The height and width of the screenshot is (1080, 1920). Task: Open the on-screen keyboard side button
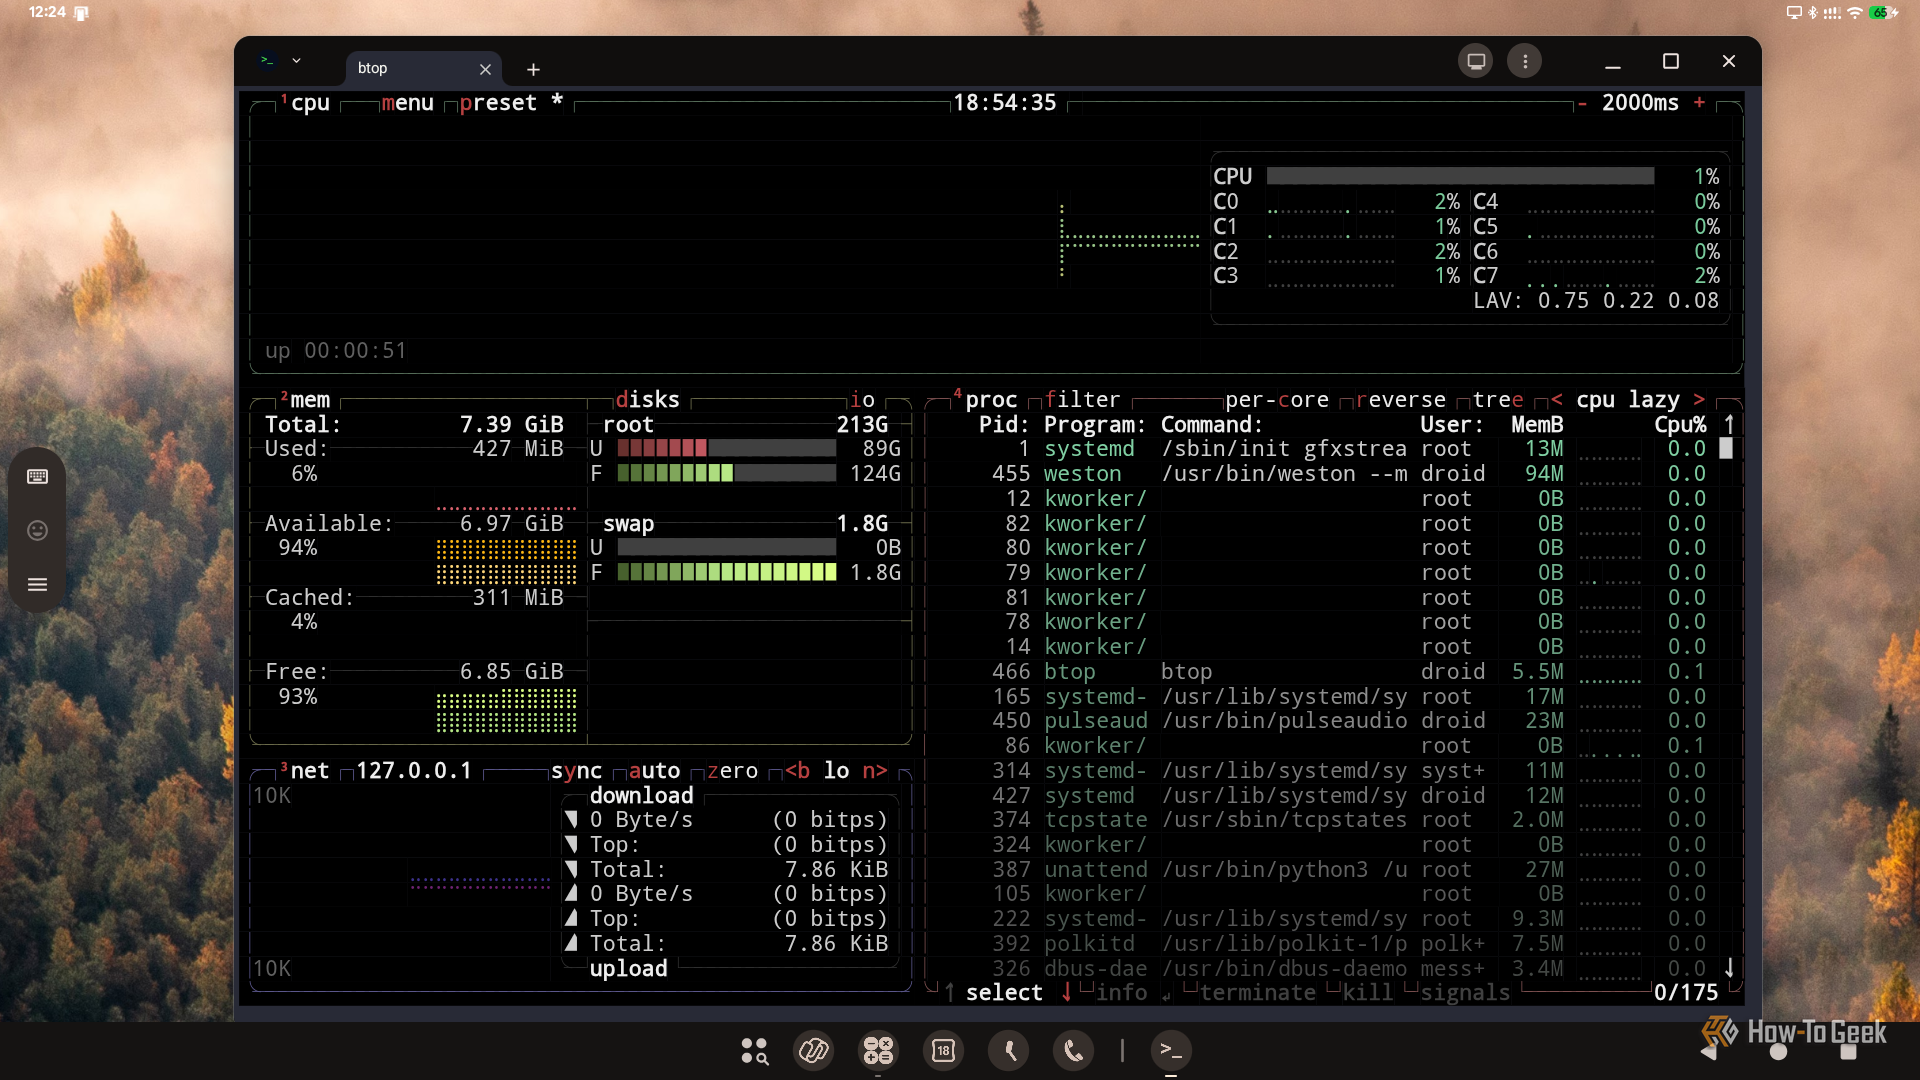pyautogui.click(x=37, y=477)
